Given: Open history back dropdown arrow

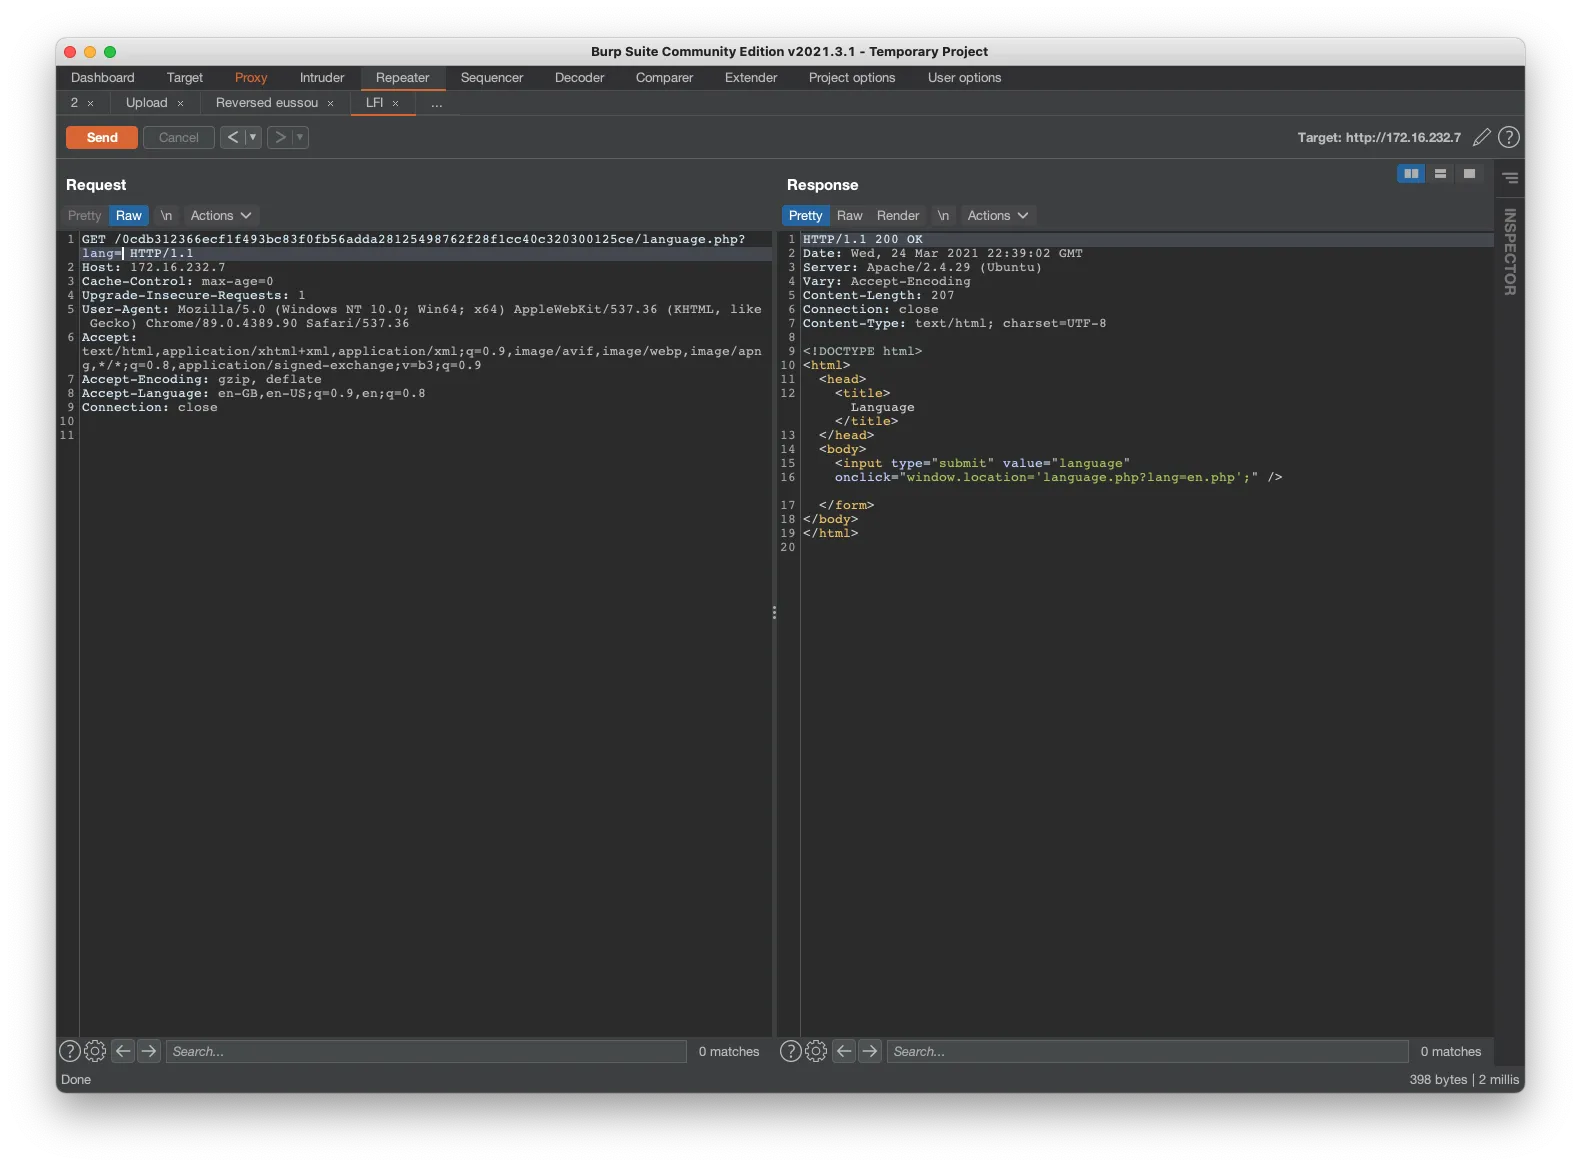Looking at the screenshot, I should tap(253, 137).
